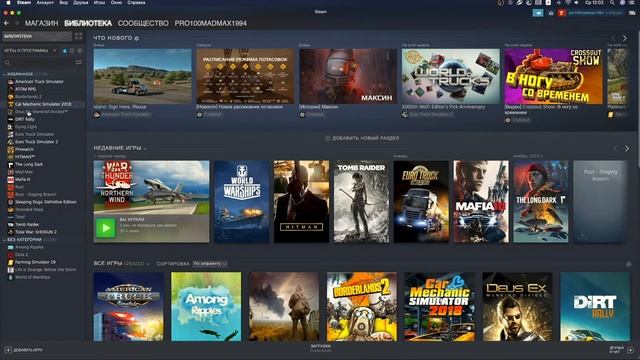Select Farming Simulator 19 in sidebar
The image size is (640, 360).
point(35,262)
